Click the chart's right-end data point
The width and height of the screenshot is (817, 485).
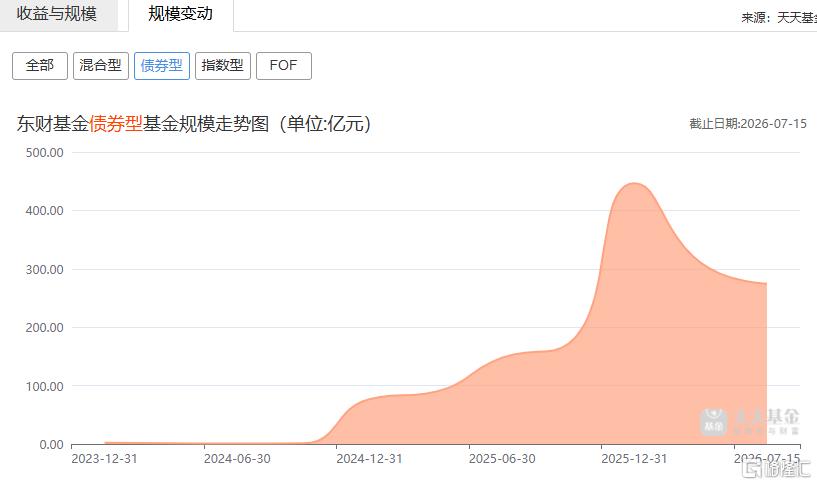click(766, 283)
